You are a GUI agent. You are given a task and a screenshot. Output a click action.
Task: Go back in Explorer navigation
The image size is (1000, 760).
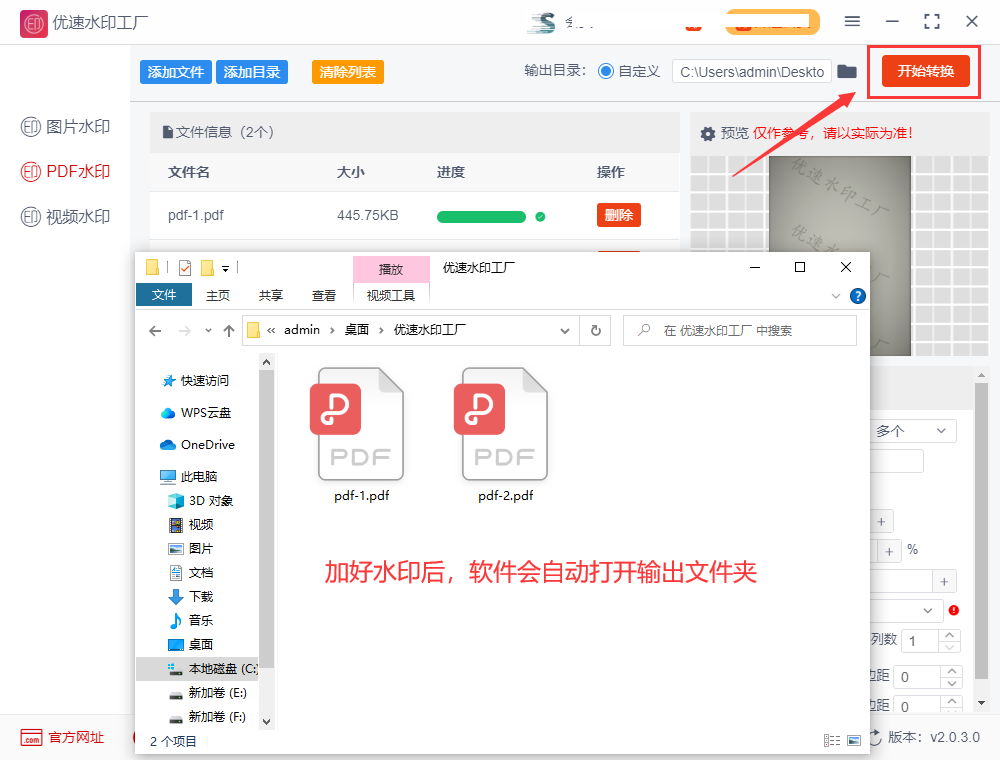[155, 330]
